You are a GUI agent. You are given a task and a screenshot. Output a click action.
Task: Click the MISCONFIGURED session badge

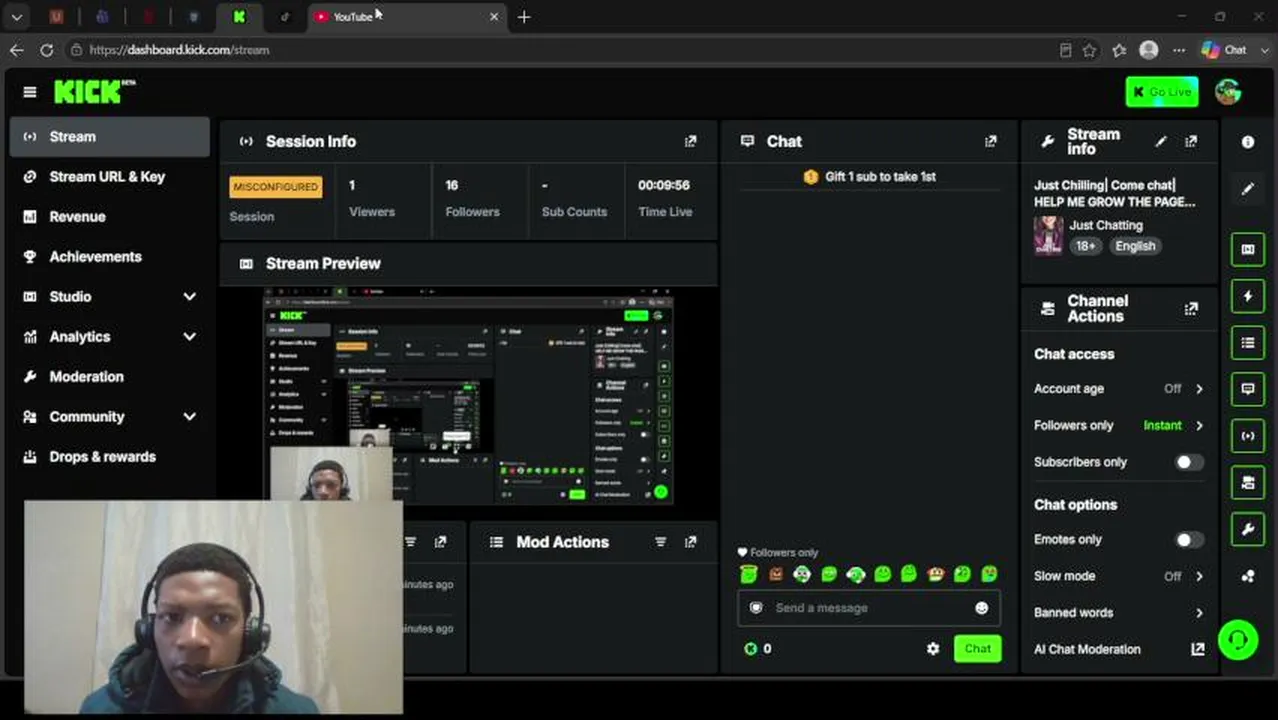pos(275,187)
